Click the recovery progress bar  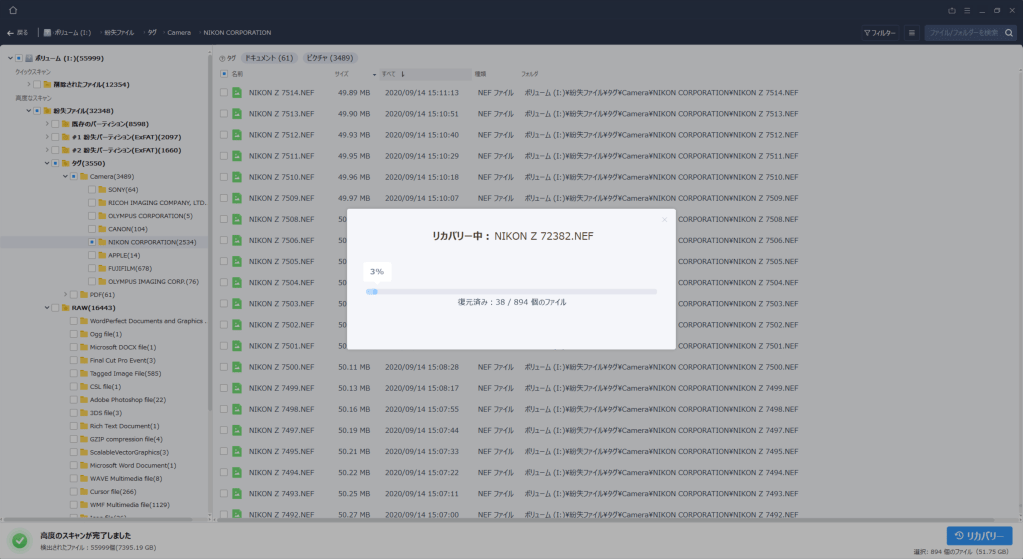511,291
